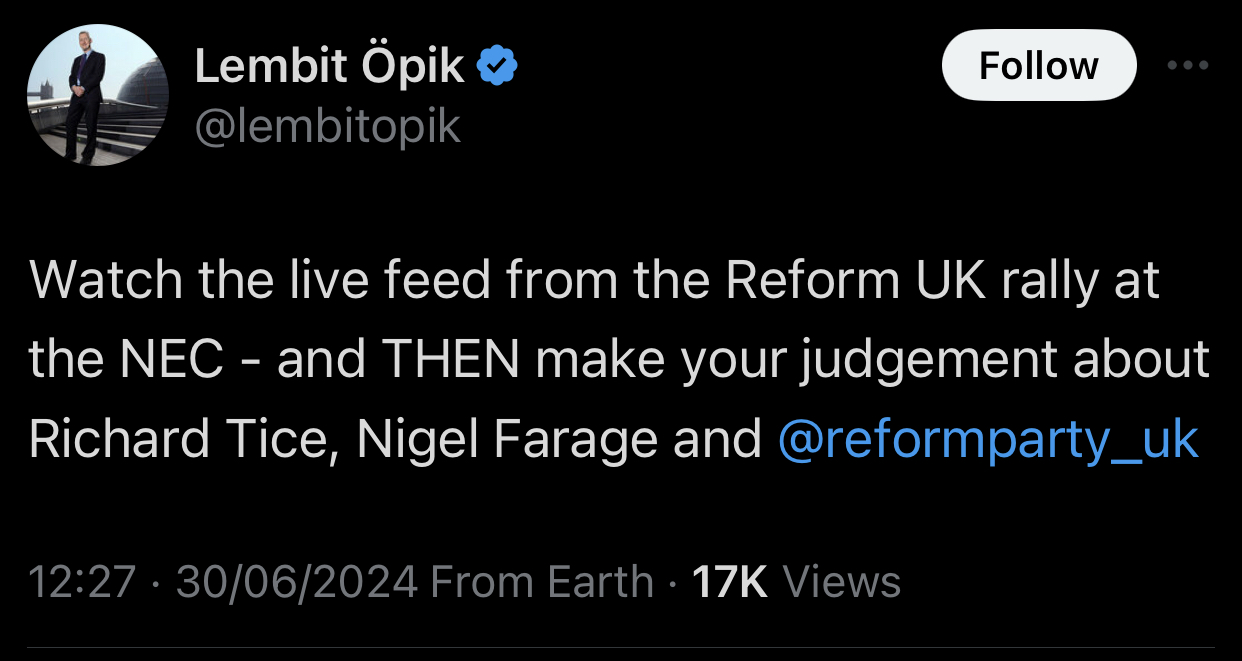Click the 30/06/2024 post date

tap(296, 582)
